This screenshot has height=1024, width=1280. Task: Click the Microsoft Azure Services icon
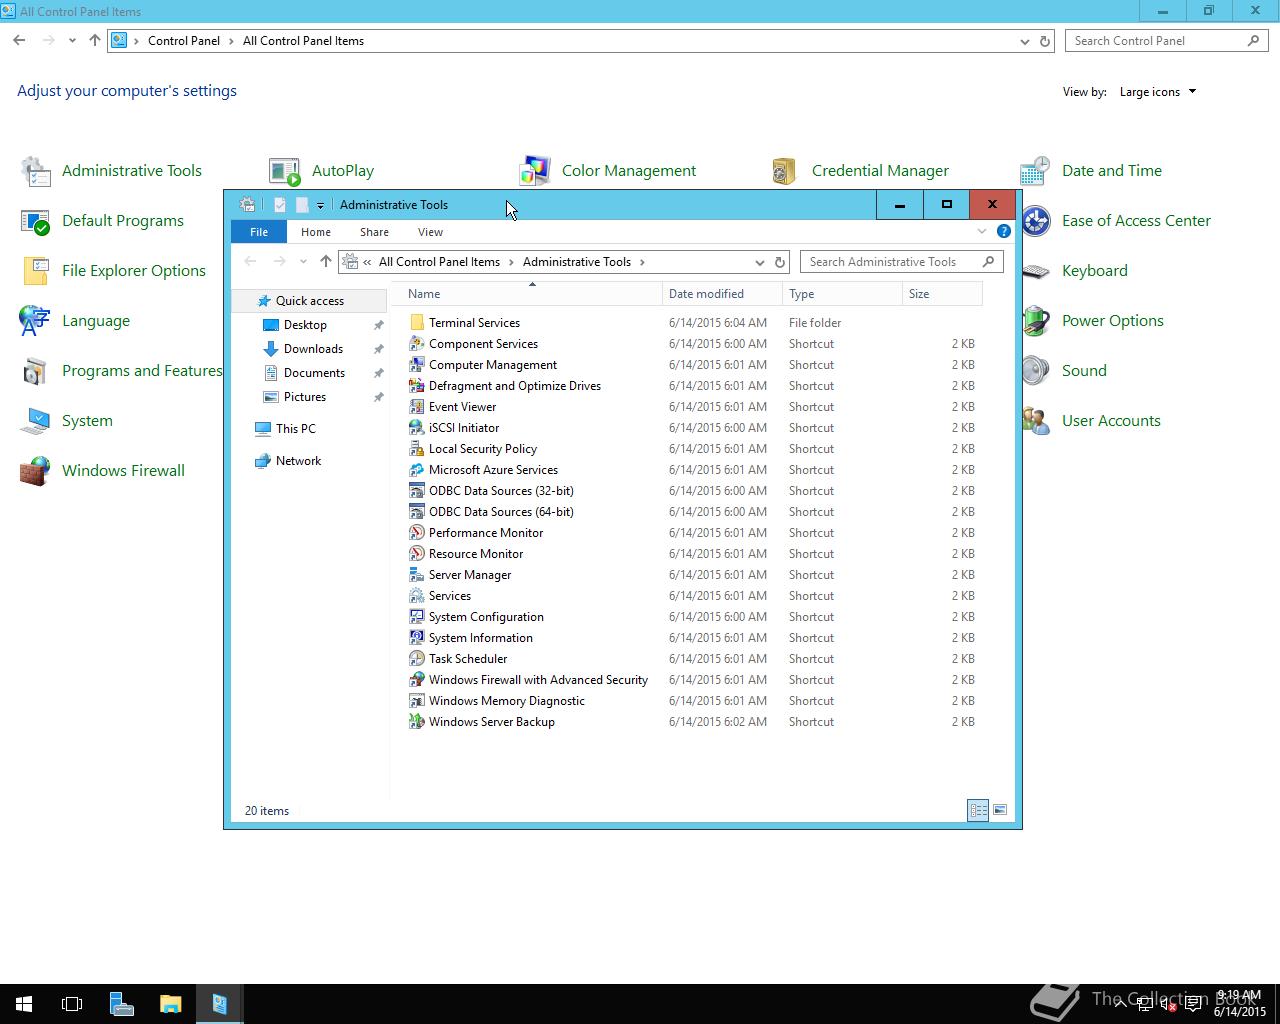(417, 470)
